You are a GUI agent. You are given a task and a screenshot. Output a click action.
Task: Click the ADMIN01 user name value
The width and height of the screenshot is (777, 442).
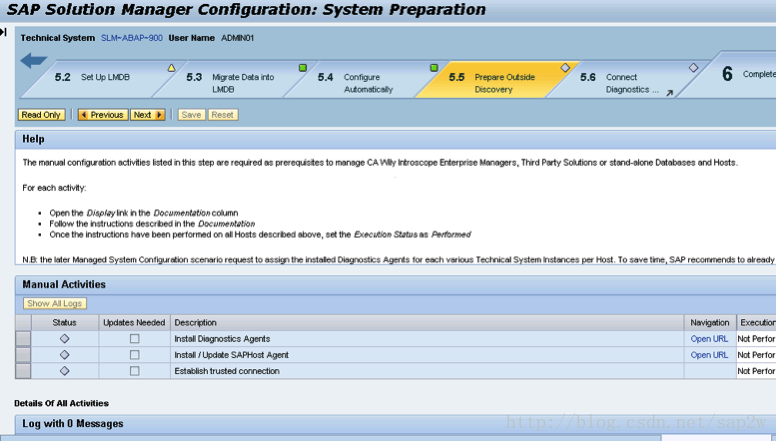[237, 38]
